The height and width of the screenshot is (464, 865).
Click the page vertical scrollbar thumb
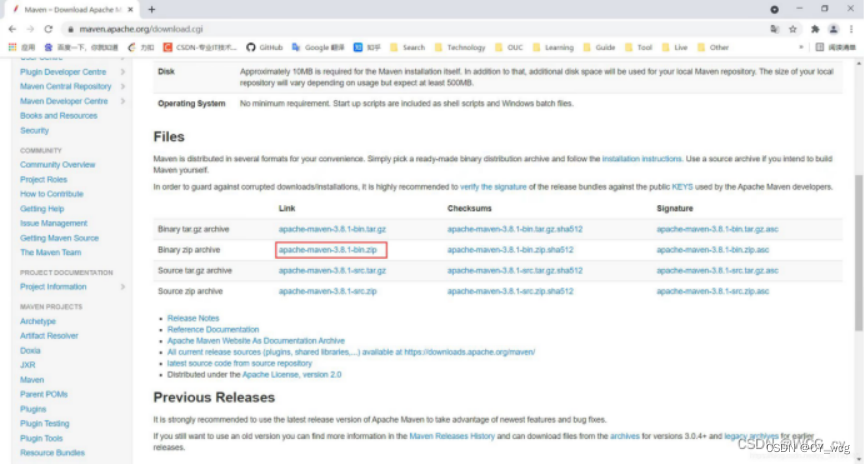(x=859, y=253)
